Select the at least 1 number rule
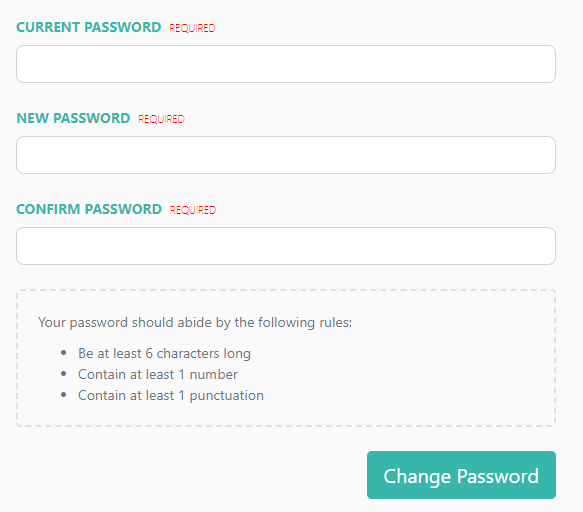 (158, 374)
